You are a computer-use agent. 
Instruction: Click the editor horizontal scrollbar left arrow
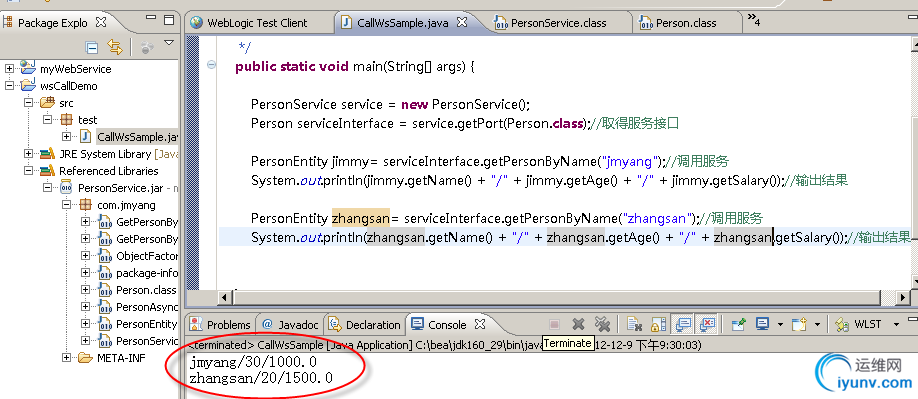[225, 298]
